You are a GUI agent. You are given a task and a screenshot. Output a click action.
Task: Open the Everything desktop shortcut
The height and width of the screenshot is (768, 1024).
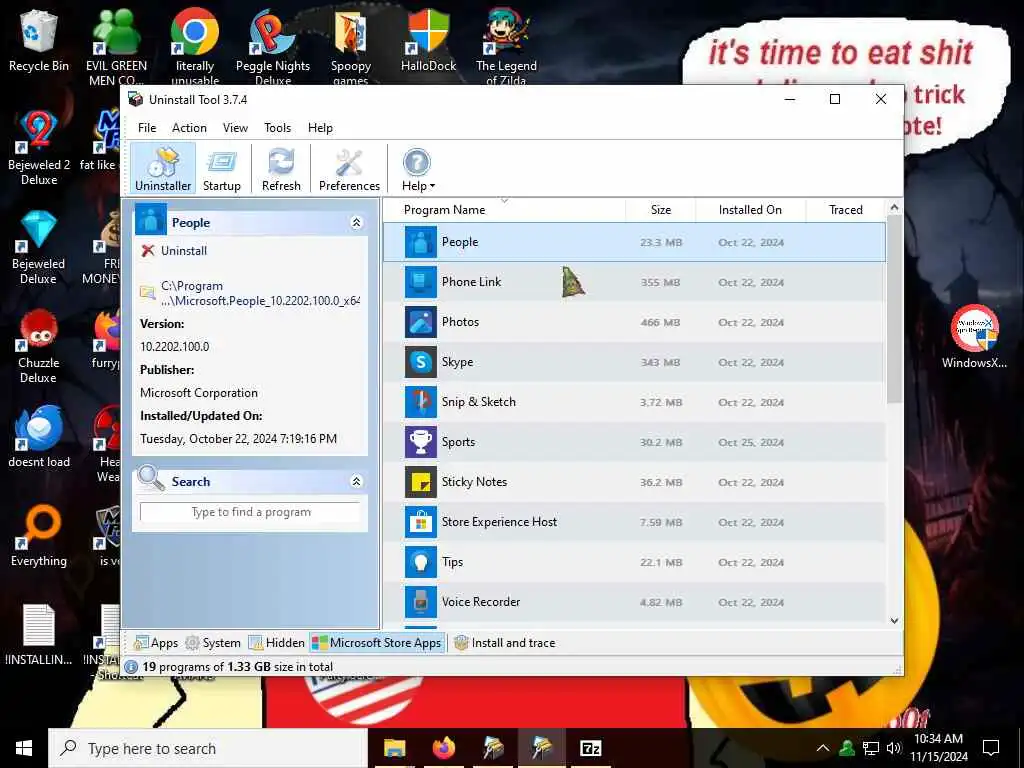39,536
